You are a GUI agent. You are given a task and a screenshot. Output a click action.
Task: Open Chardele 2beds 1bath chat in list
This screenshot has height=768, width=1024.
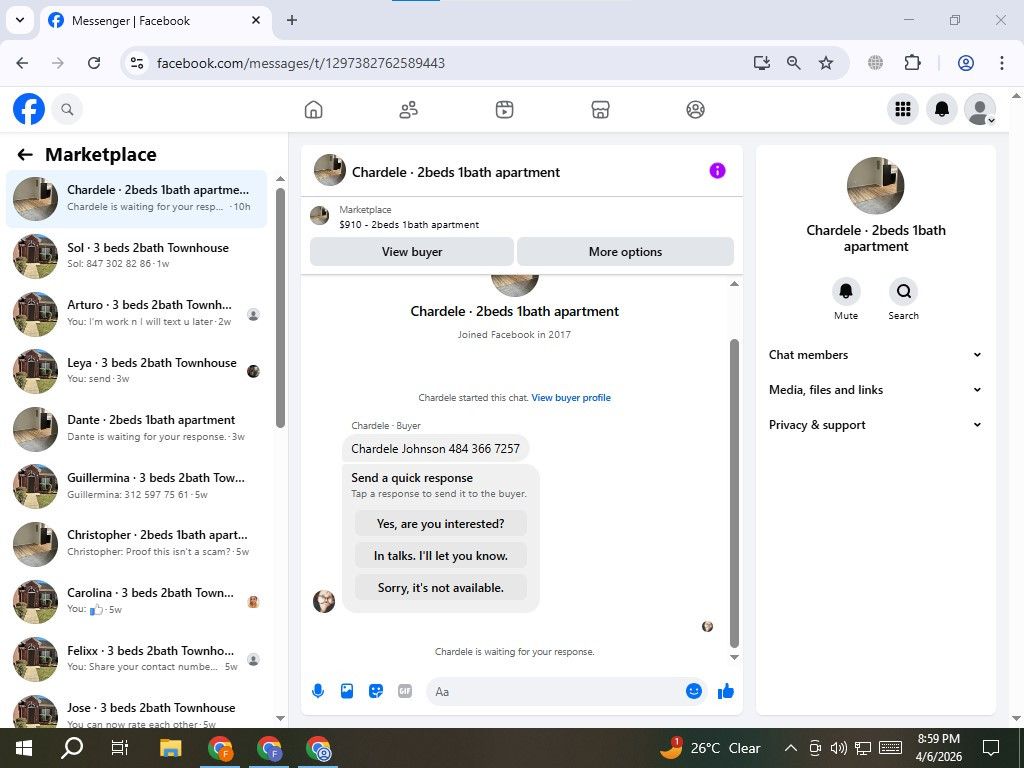(x=136, y=199)
